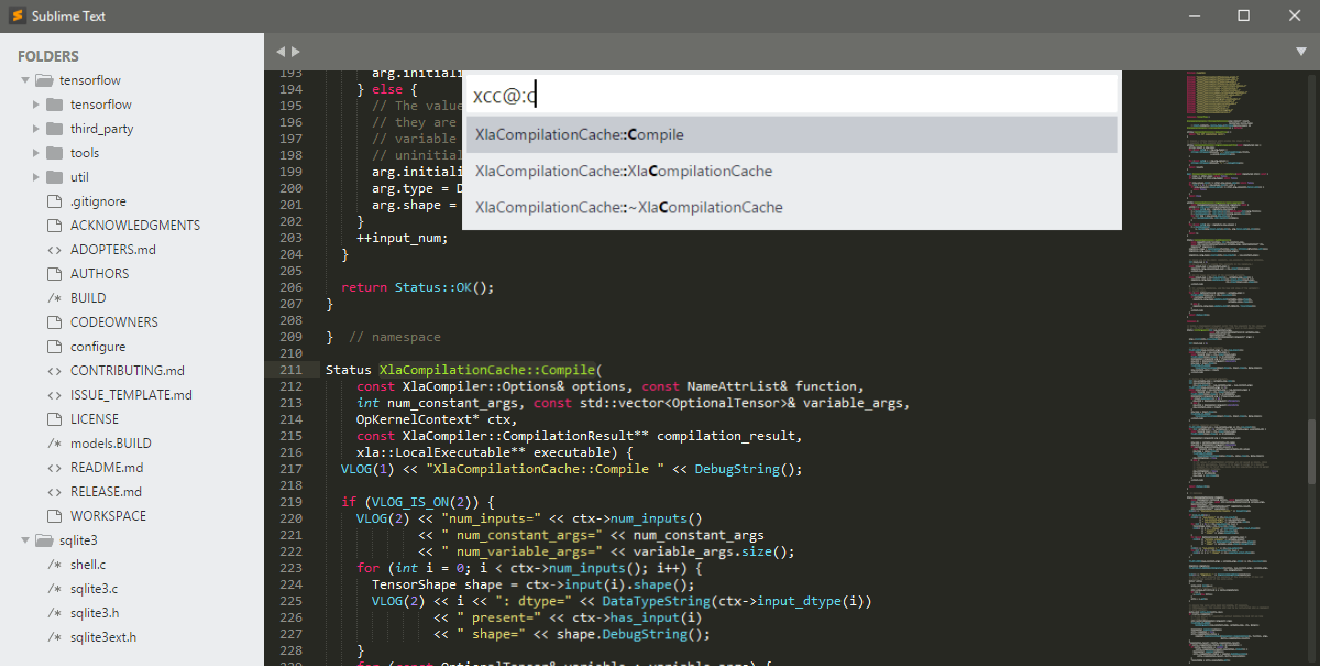This screenshot has width=1320, height=666.
Task: Click 'return Status::OK();' code line
Action: (418, 287)
